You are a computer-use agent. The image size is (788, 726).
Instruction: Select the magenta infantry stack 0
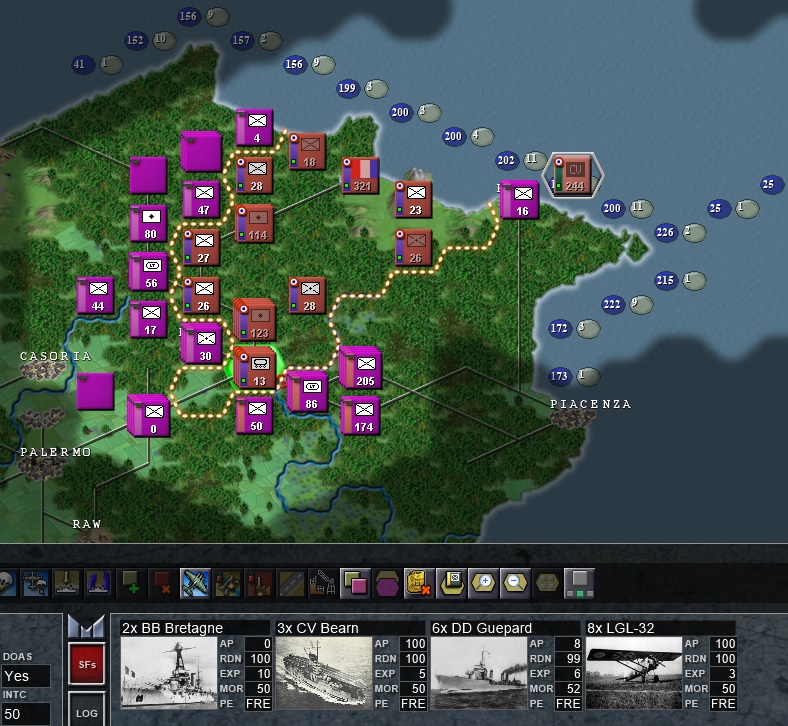[149, 416]
